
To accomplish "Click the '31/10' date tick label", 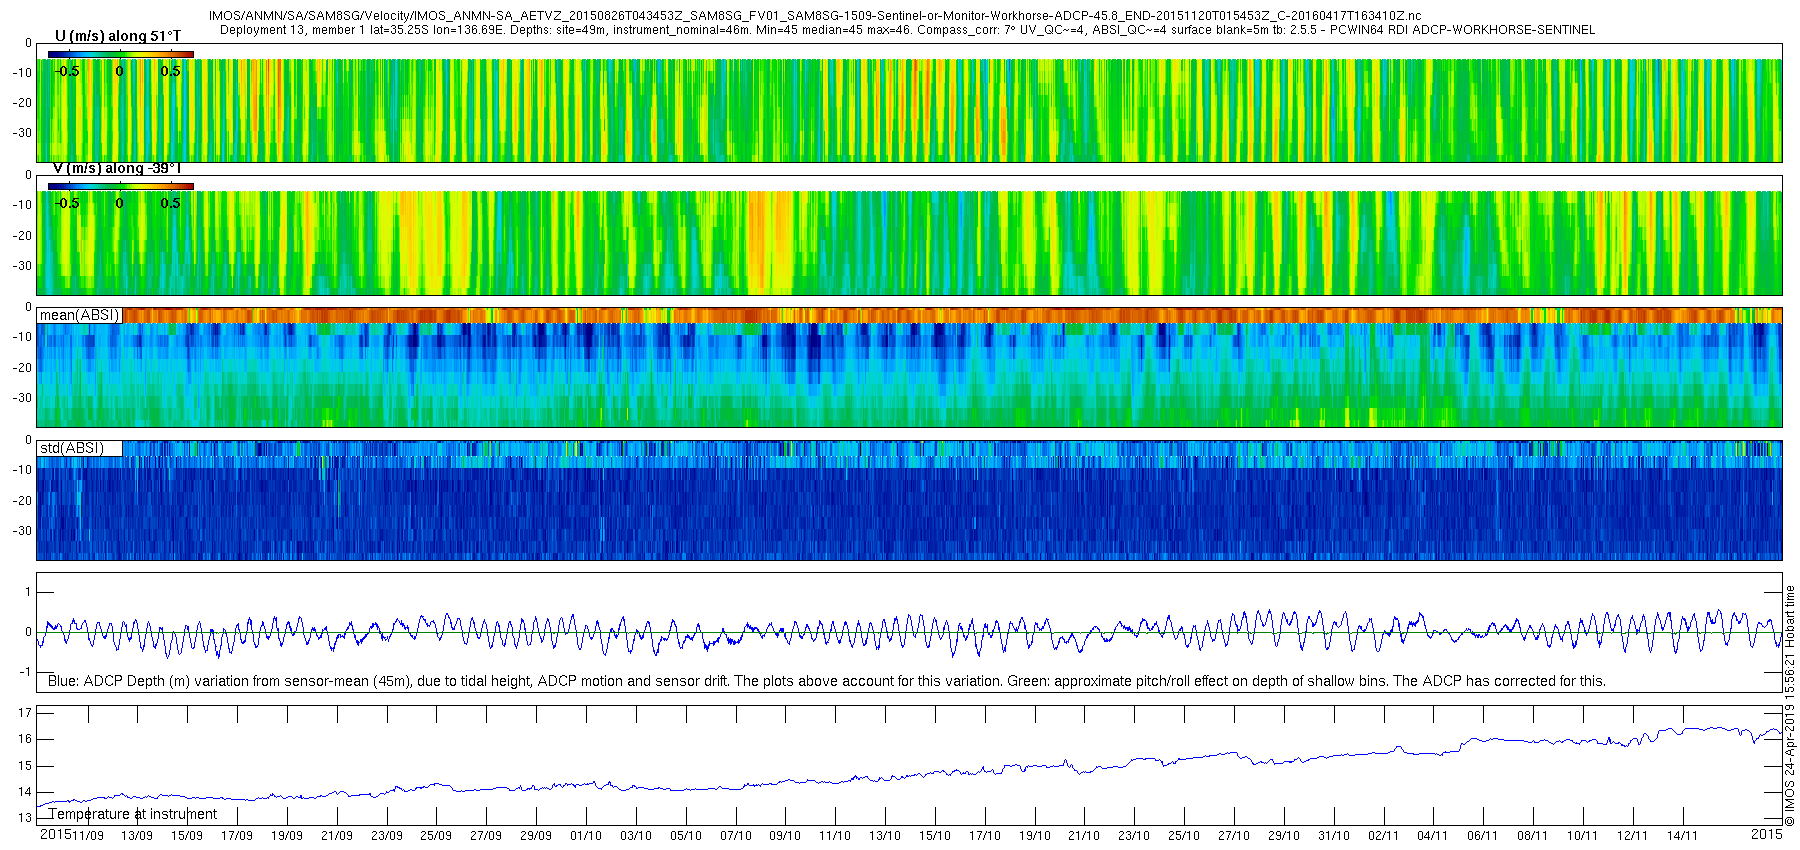I will 1334,836.
